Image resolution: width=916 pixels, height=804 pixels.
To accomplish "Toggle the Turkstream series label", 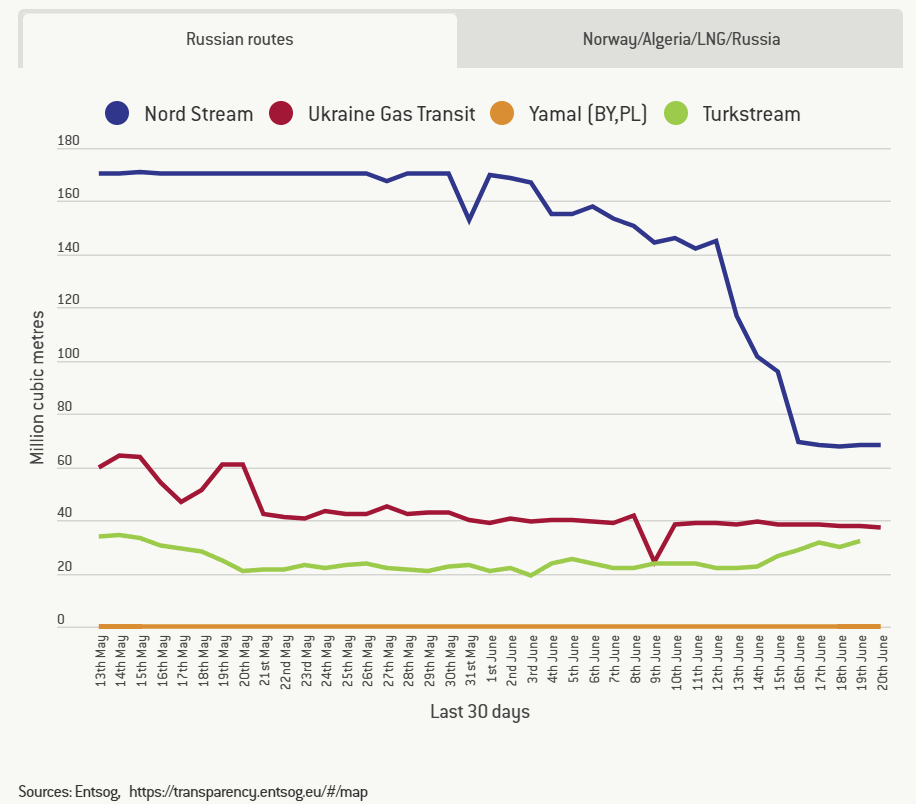I will [x=751, y=114].
